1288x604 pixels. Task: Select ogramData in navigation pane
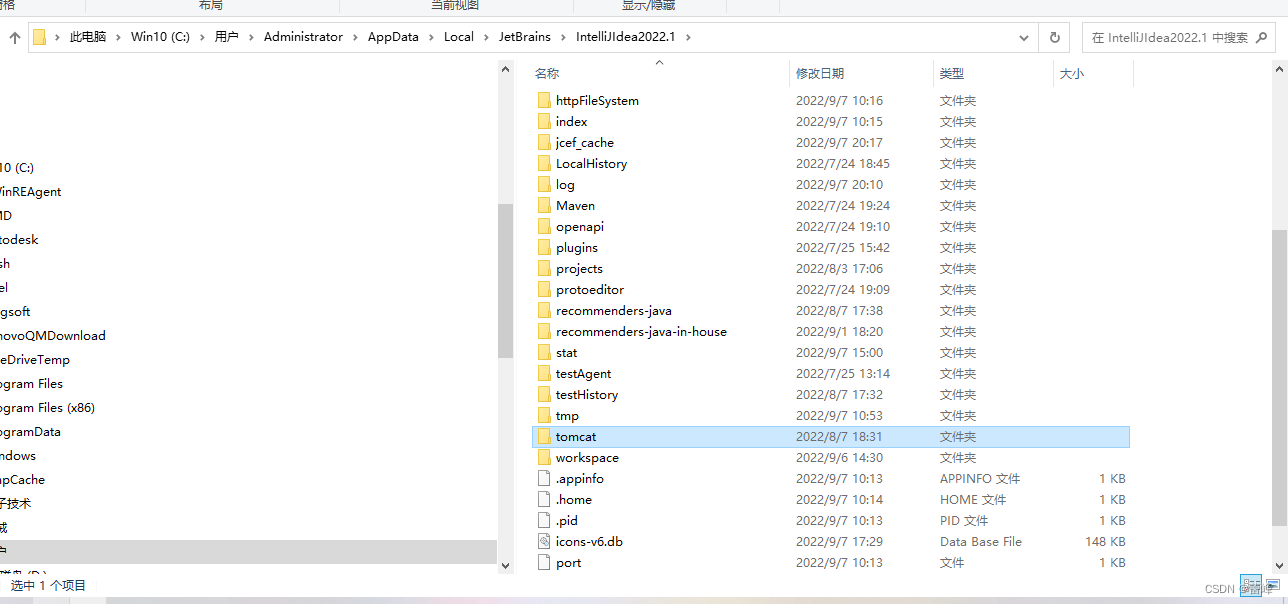pos(30,431)
